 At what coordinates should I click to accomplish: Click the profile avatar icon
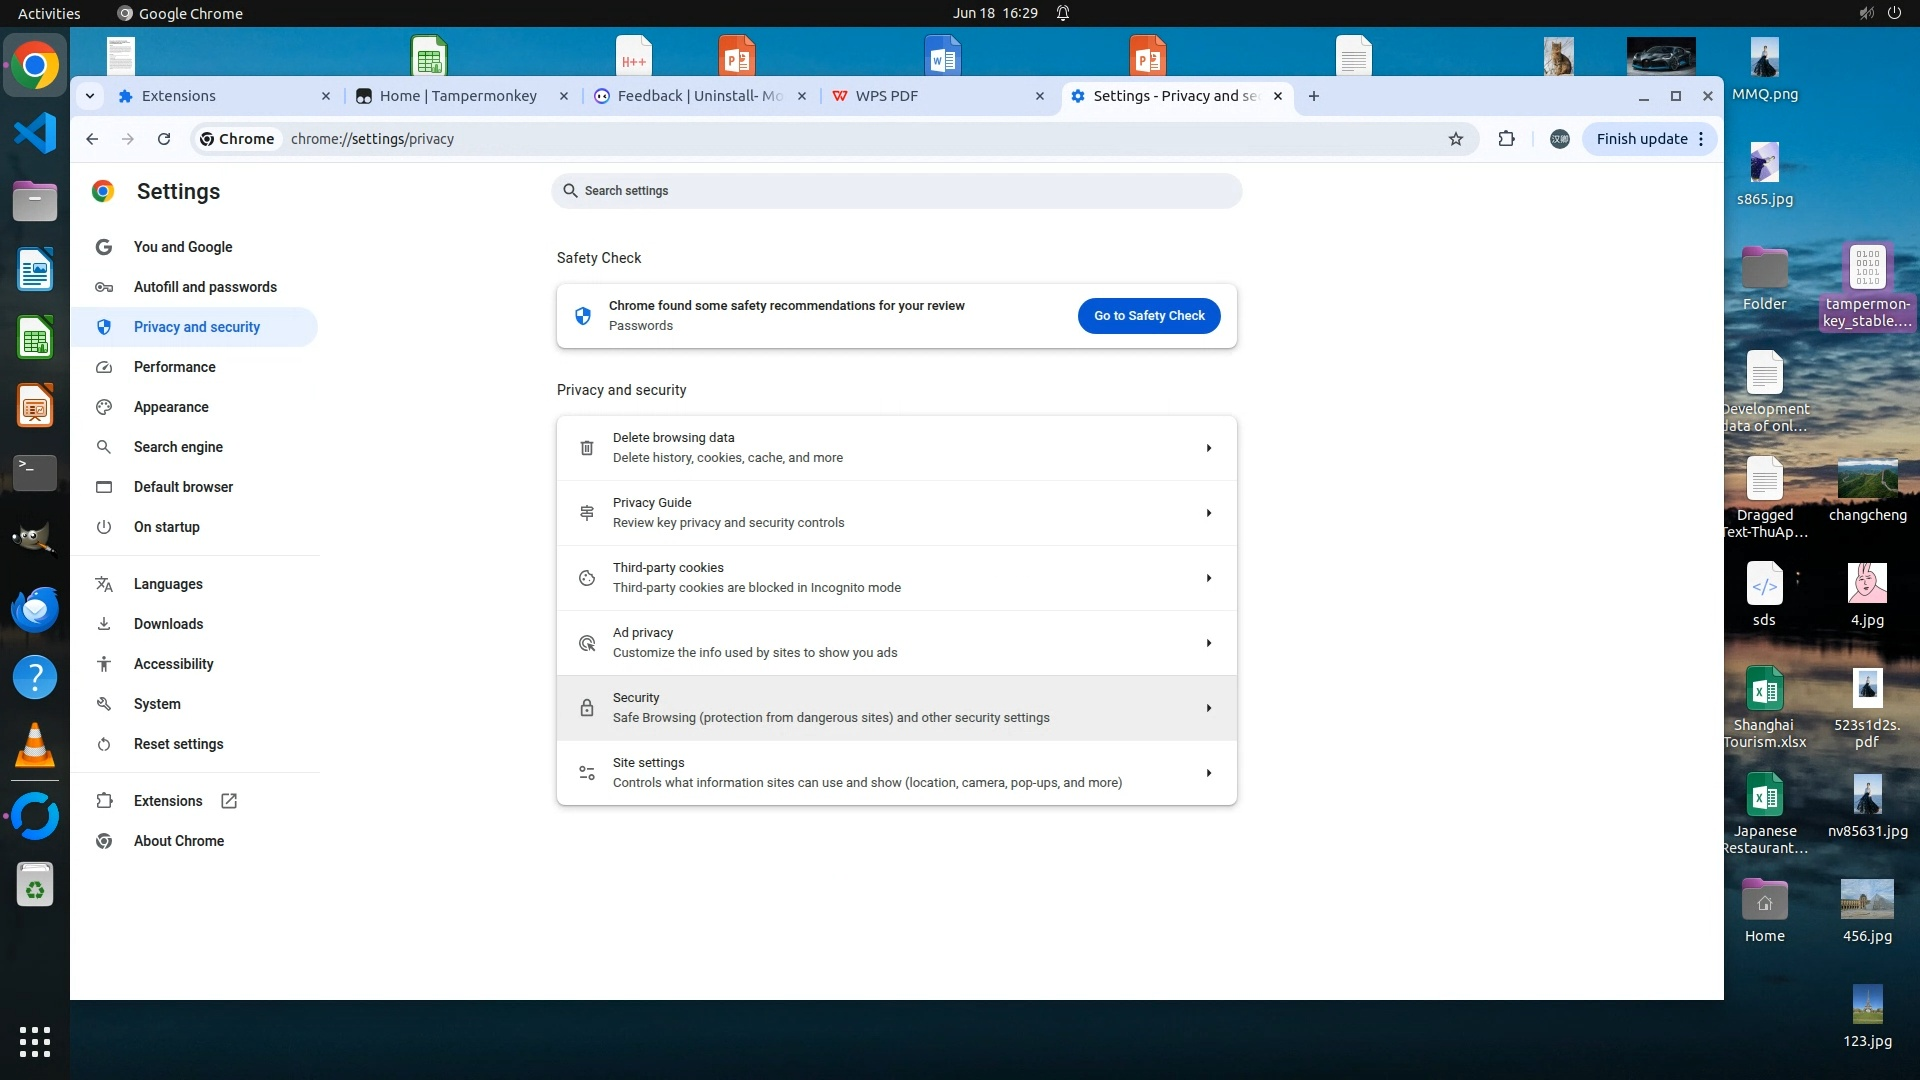pyautogui.click(x=1559, y=139)
